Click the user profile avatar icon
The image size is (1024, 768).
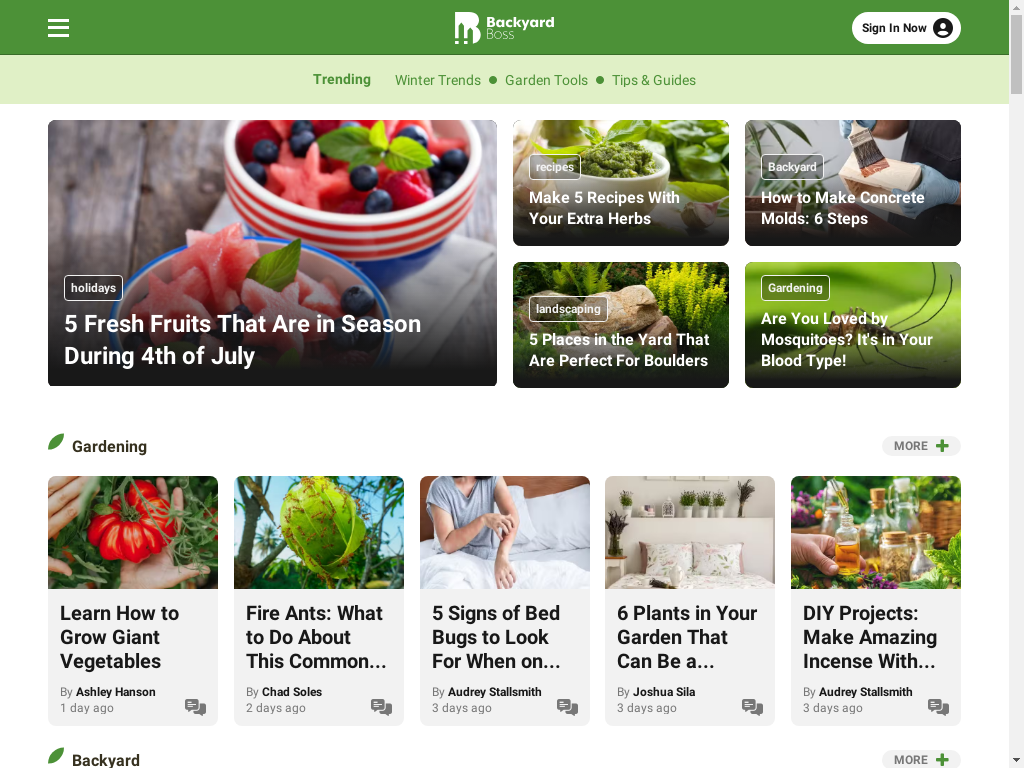pyautogui.click(x=942, y=28)
